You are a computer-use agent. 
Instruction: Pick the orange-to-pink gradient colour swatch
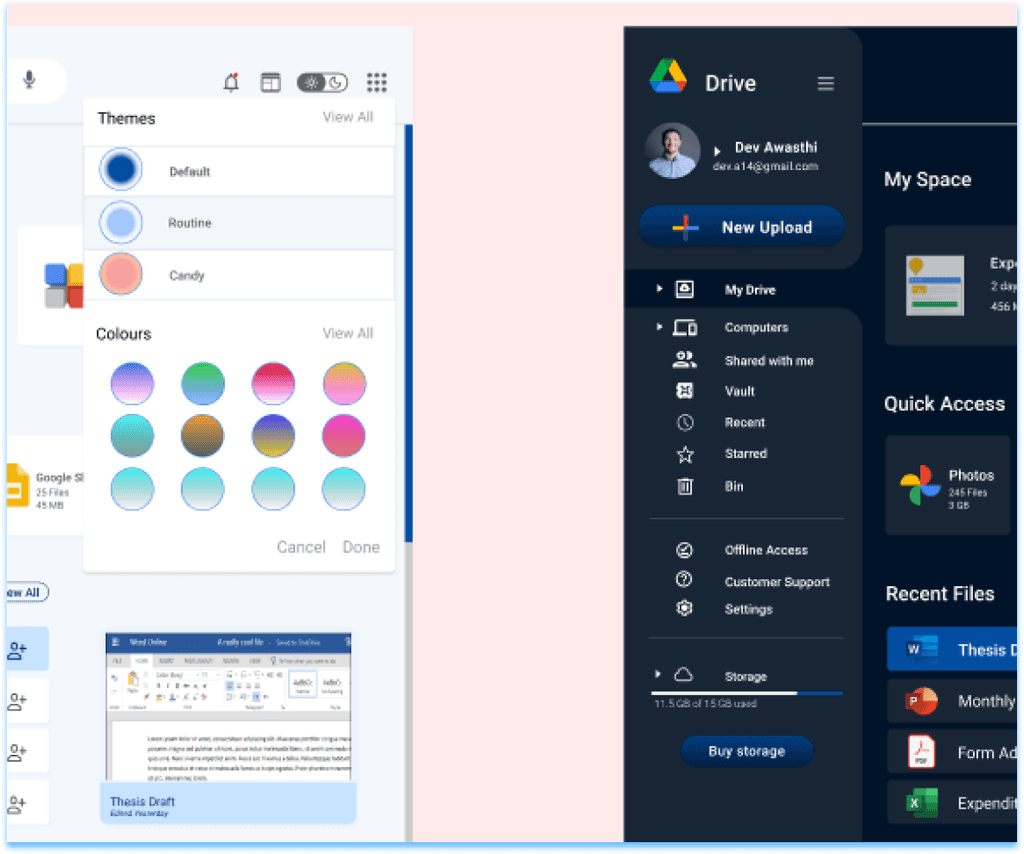[x=344, y=383]
